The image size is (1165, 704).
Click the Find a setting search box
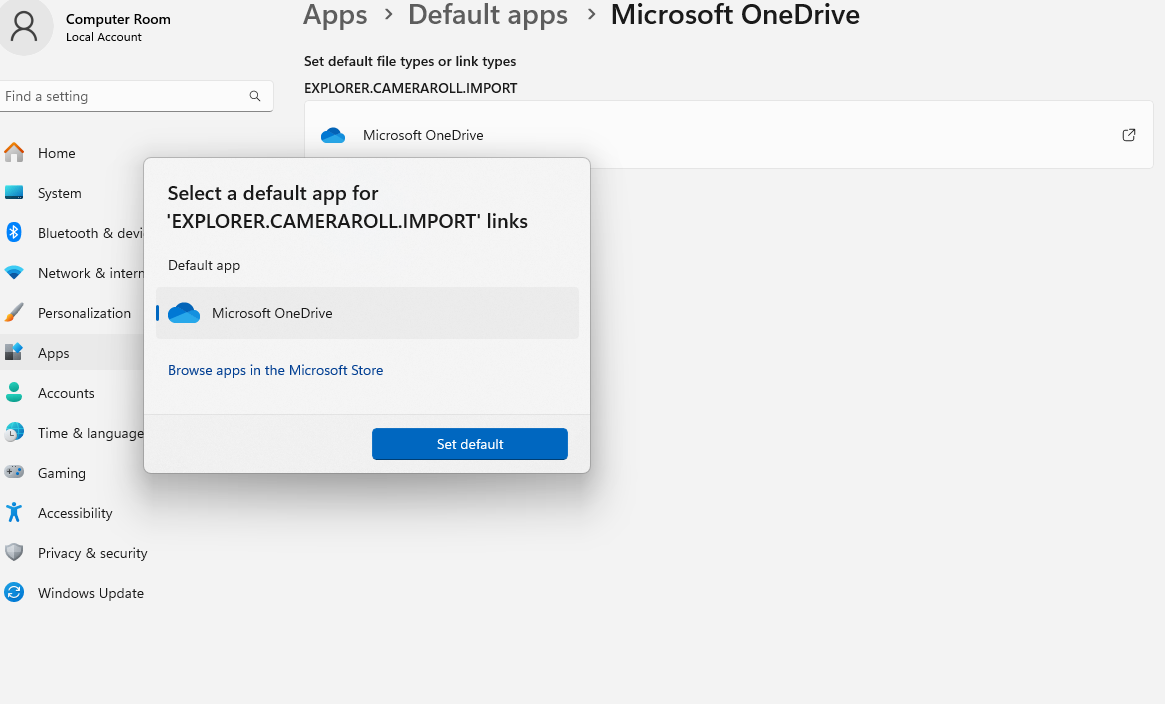coord(136,96)
